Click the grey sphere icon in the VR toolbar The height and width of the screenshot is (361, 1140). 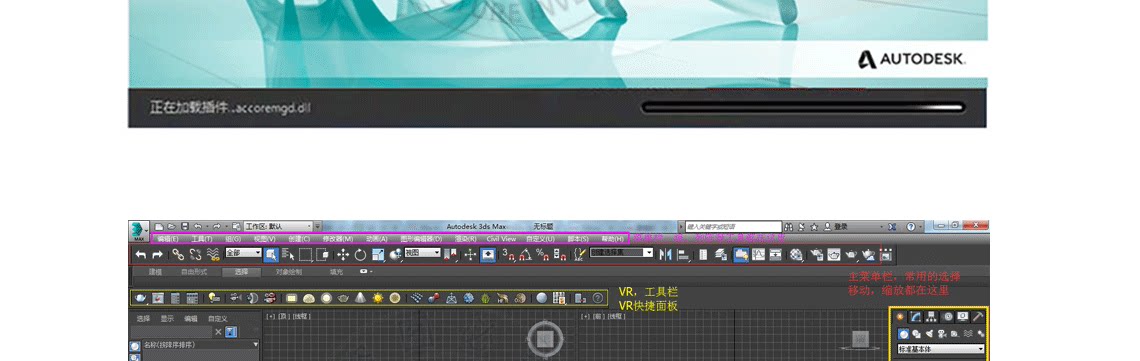point(542,298)
